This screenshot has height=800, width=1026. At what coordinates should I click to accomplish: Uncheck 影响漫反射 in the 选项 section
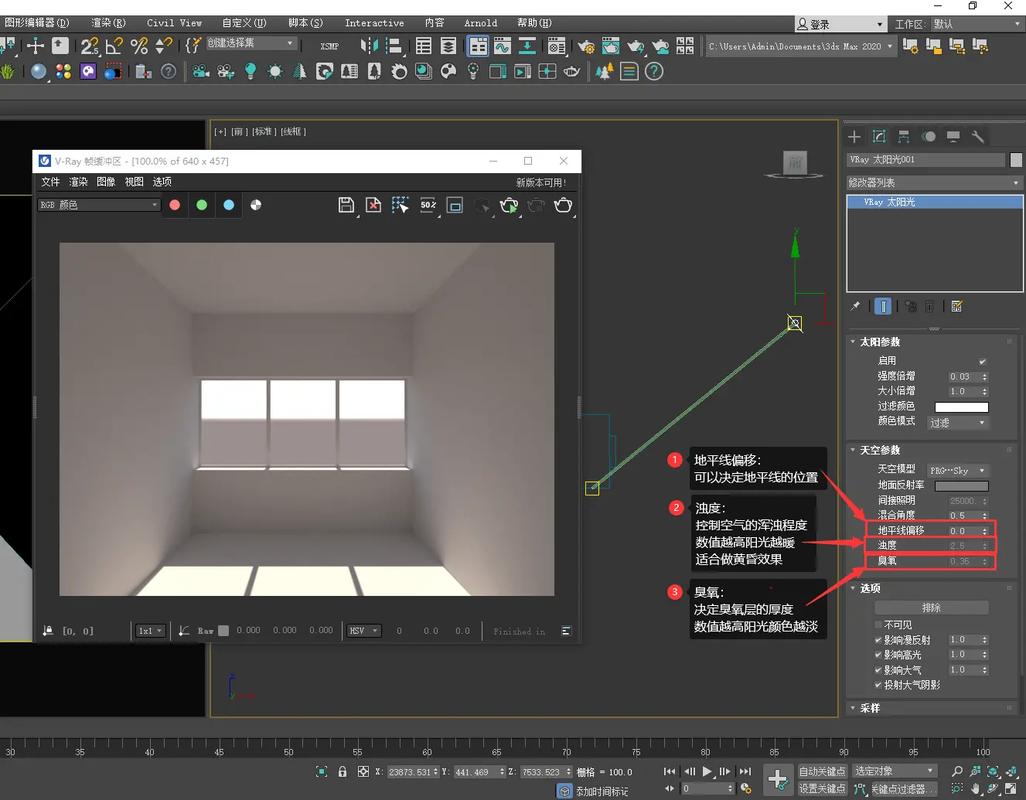[x=877, y=639]
